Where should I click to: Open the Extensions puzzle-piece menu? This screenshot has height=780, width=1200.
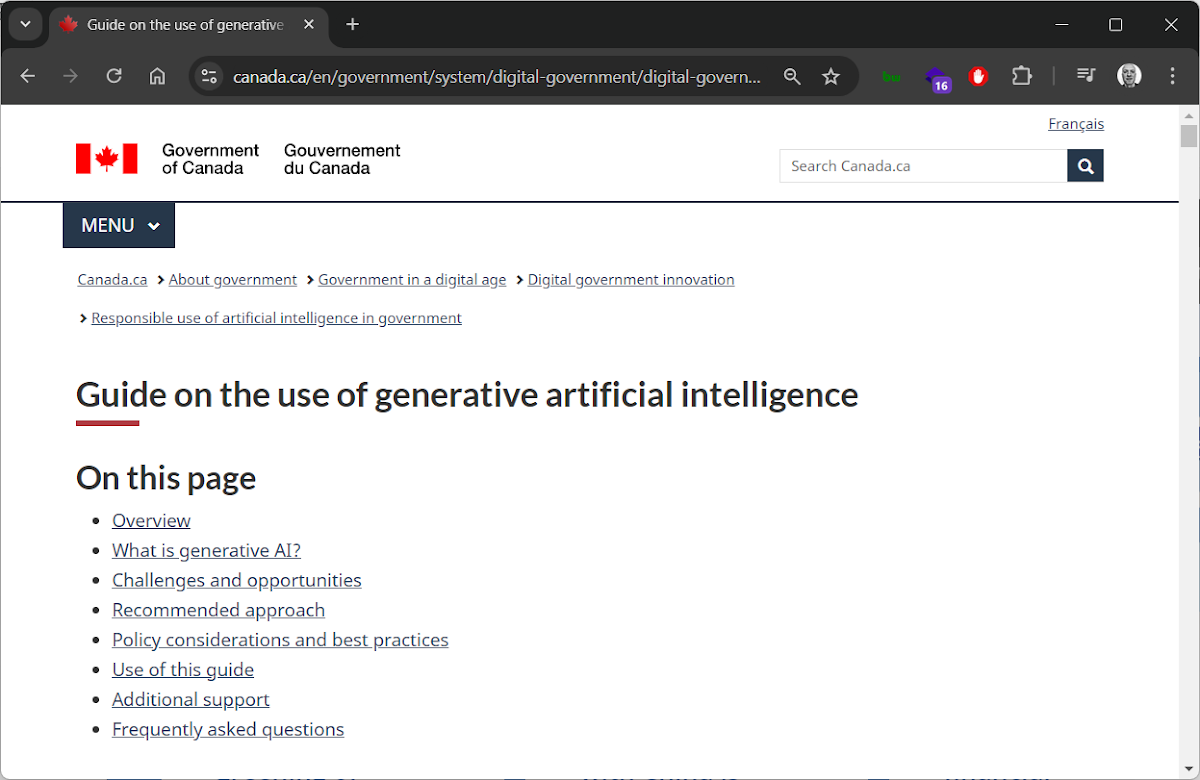tap(1021, 76)
